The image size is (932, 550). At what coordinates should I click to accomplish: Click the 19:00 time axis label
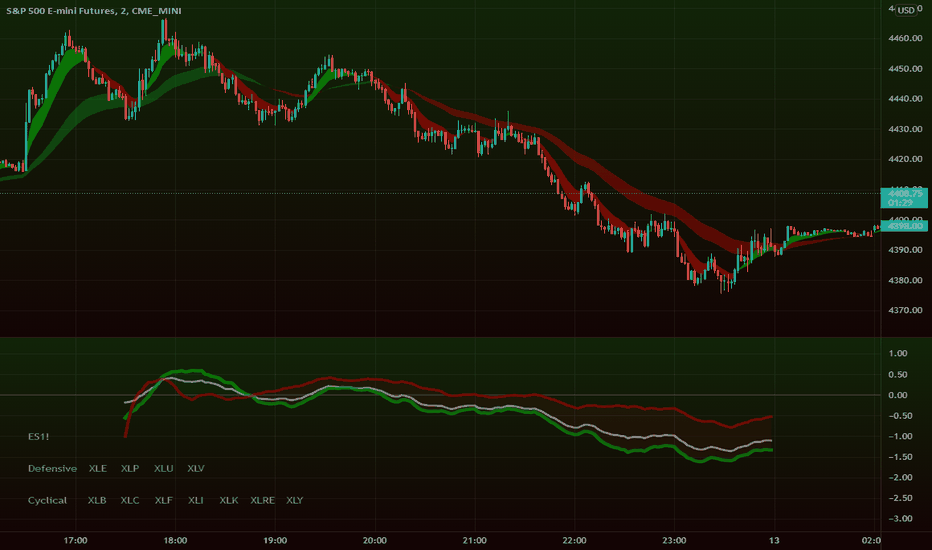tap(275, 540)
